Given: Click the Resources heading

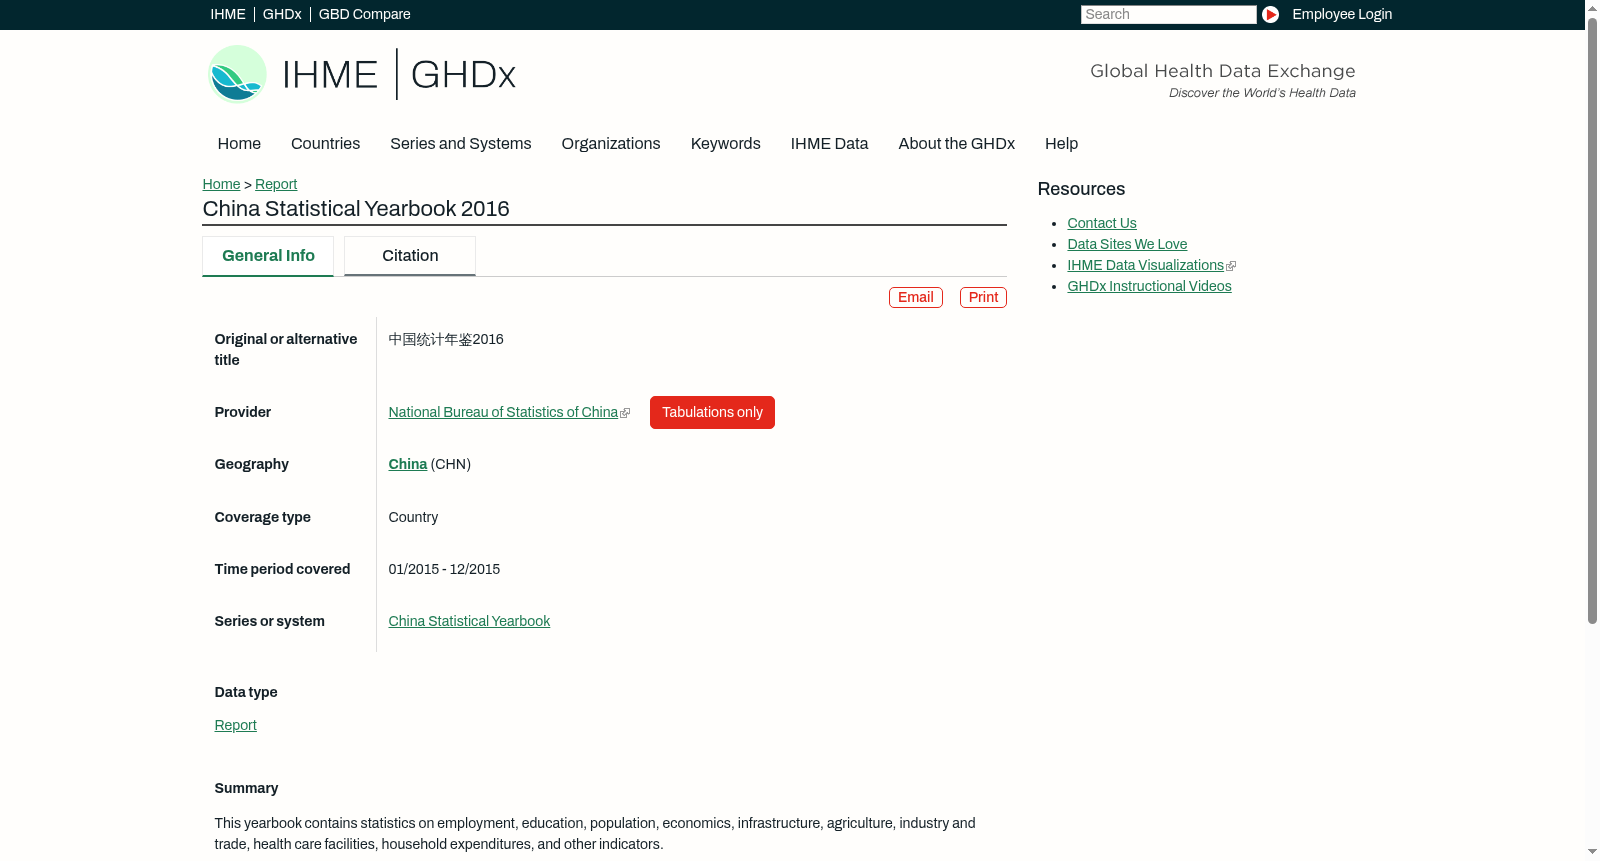Looking at the screenshot, I should [1081, 189].
